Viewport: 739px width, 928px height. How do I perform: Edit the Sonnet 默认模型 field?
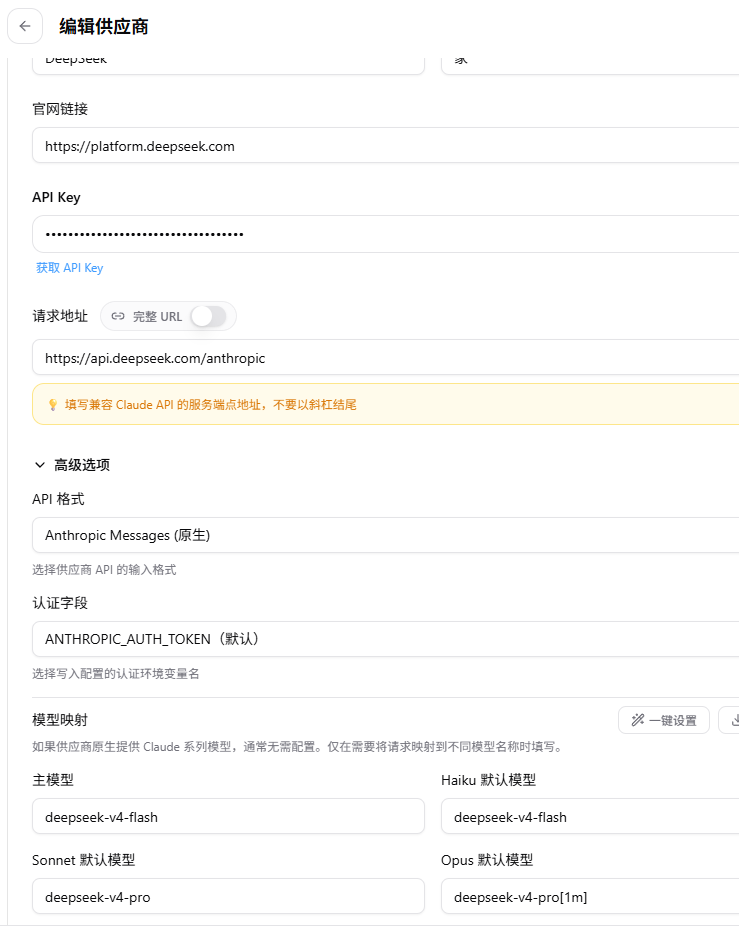[x=228, y=896]
